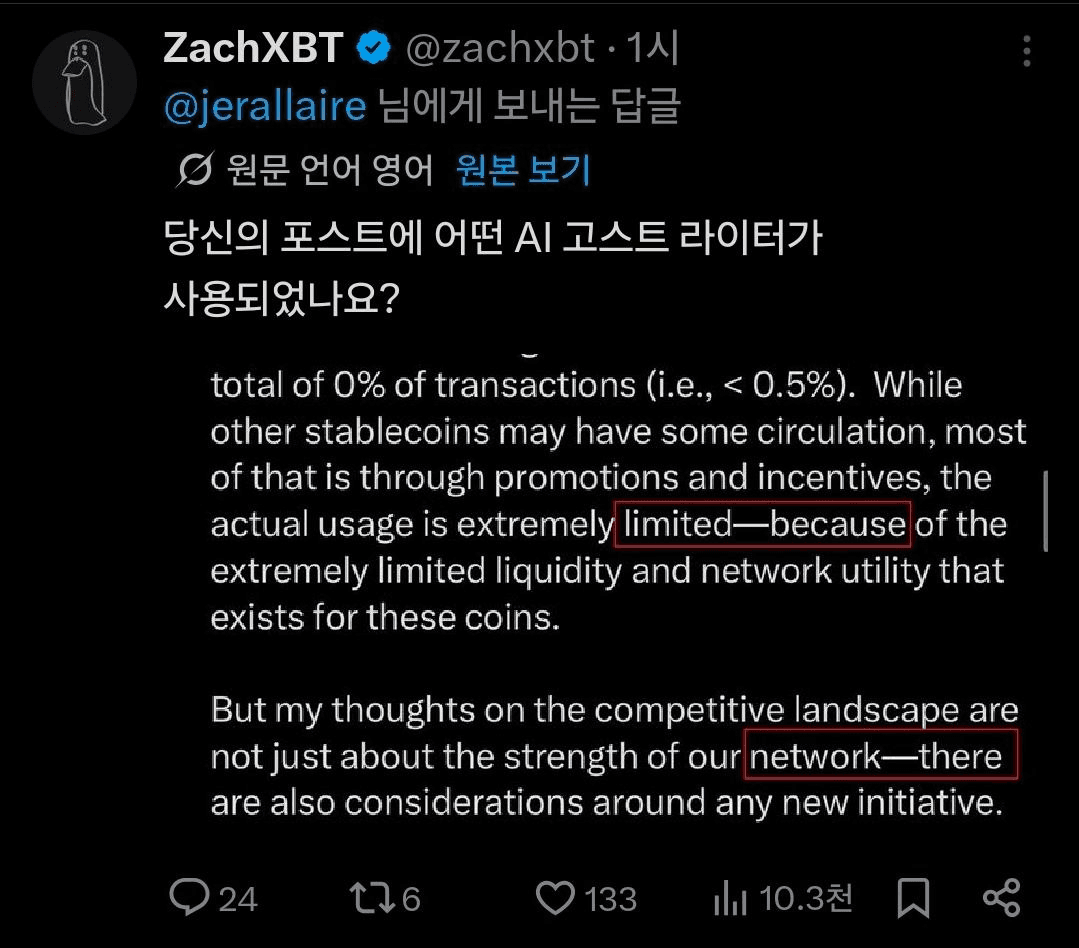The width and height of the screenshot is (1079, 948).
Task: Click the retweet arrows icon
Action: click(x=372, y=898)
